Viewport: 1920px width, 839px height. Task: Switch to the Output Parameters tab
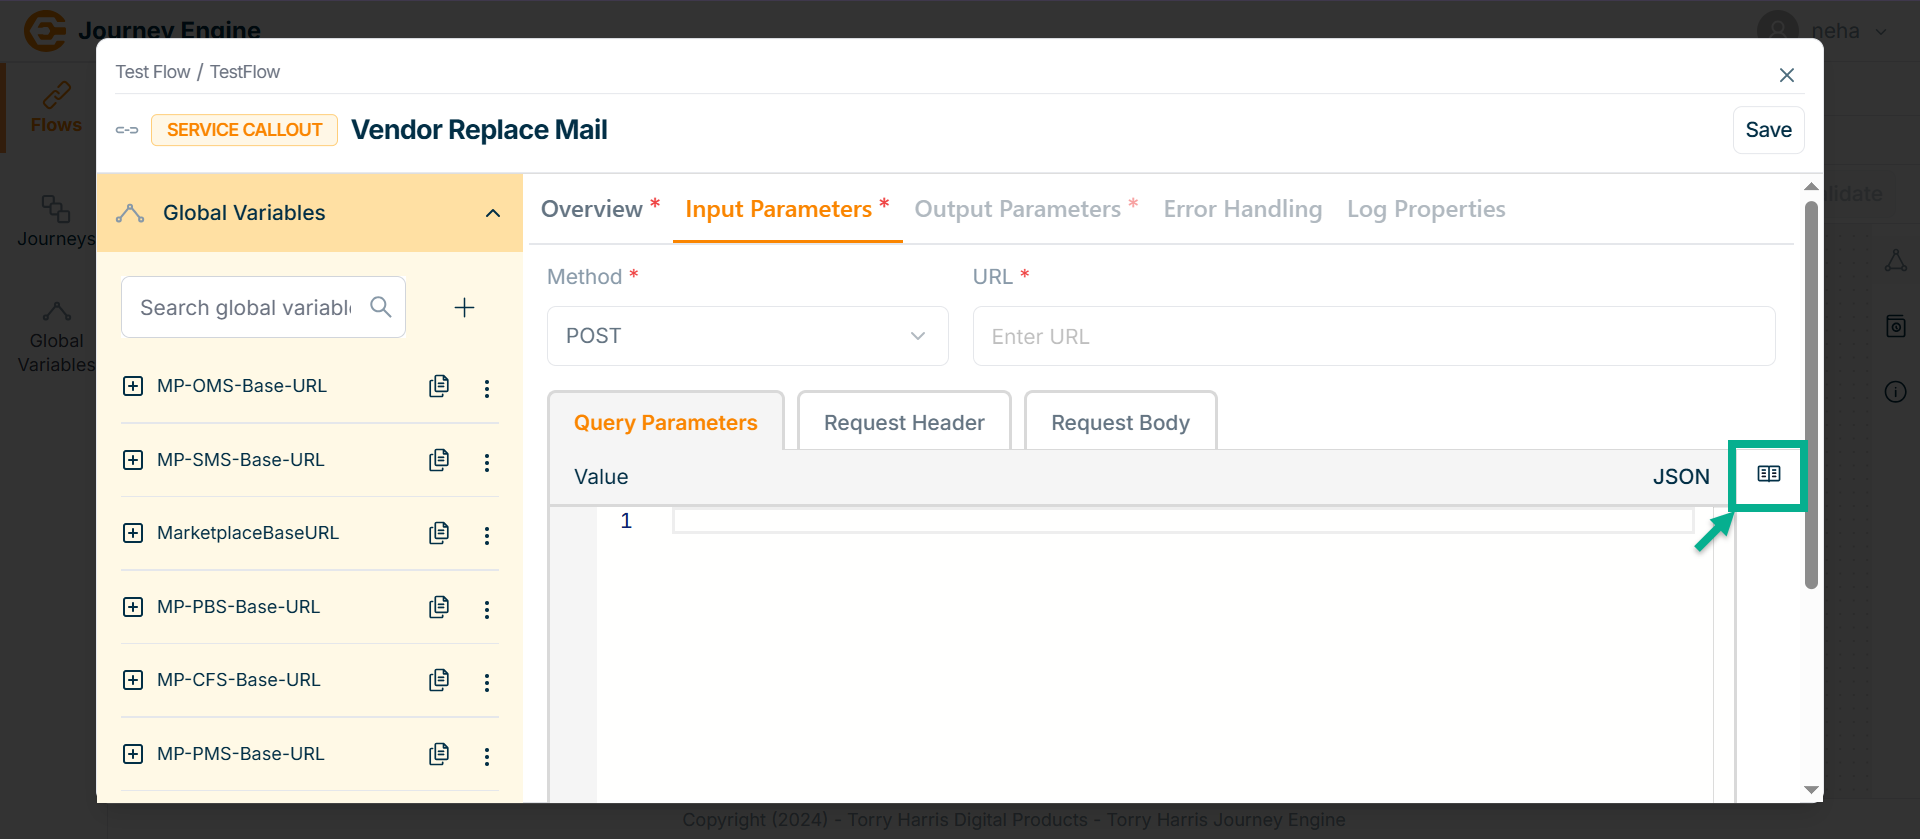1017,209
